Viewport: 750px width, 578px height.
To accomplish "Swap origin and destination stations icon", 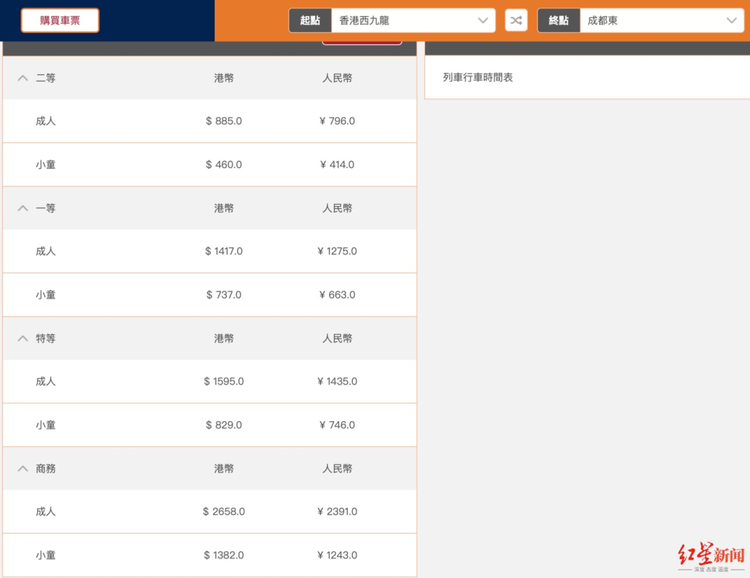I will click(x=516, y=21).
